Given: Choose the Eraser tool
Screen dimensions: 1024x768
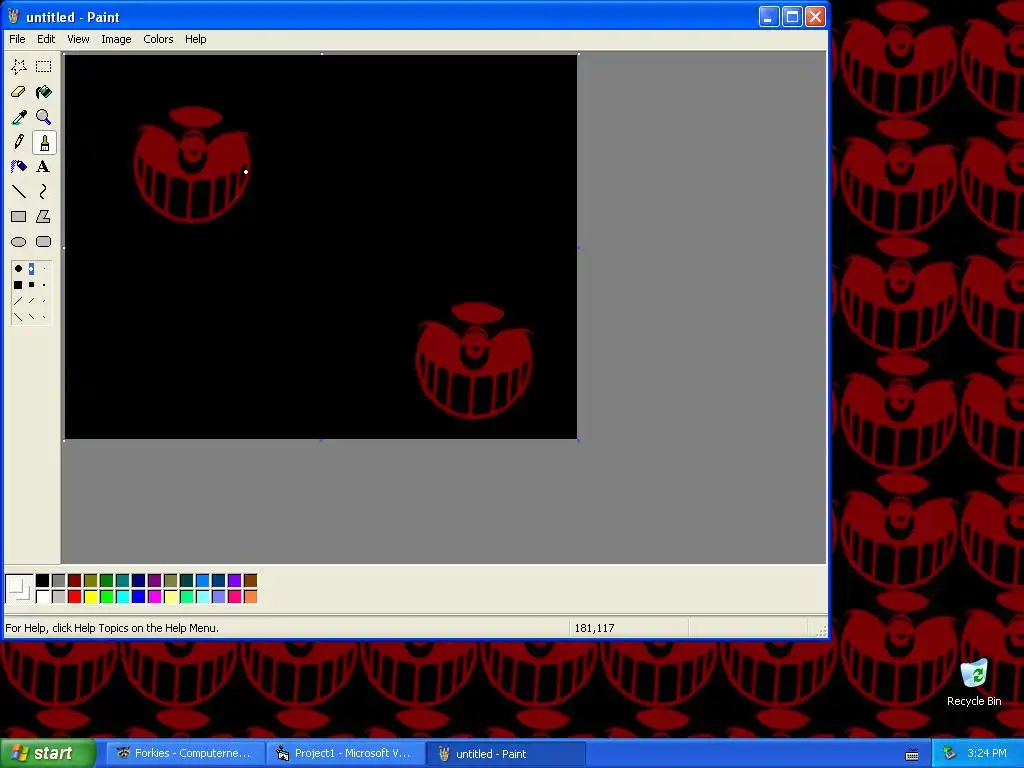Looking at the screenshot, I should pyautogui.click(x=18, y=92).
